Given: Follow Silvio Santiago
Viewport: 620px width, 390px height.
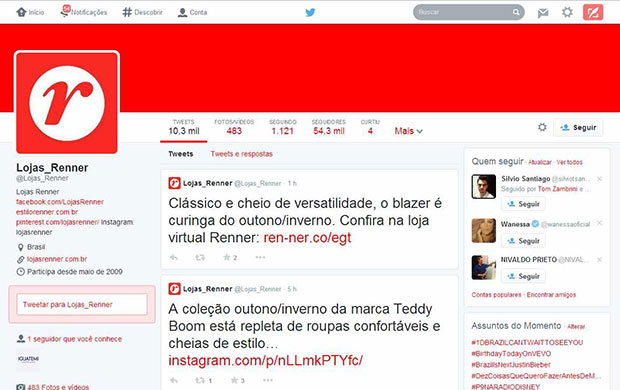Looking at the screenshot, I should (523, 204).
